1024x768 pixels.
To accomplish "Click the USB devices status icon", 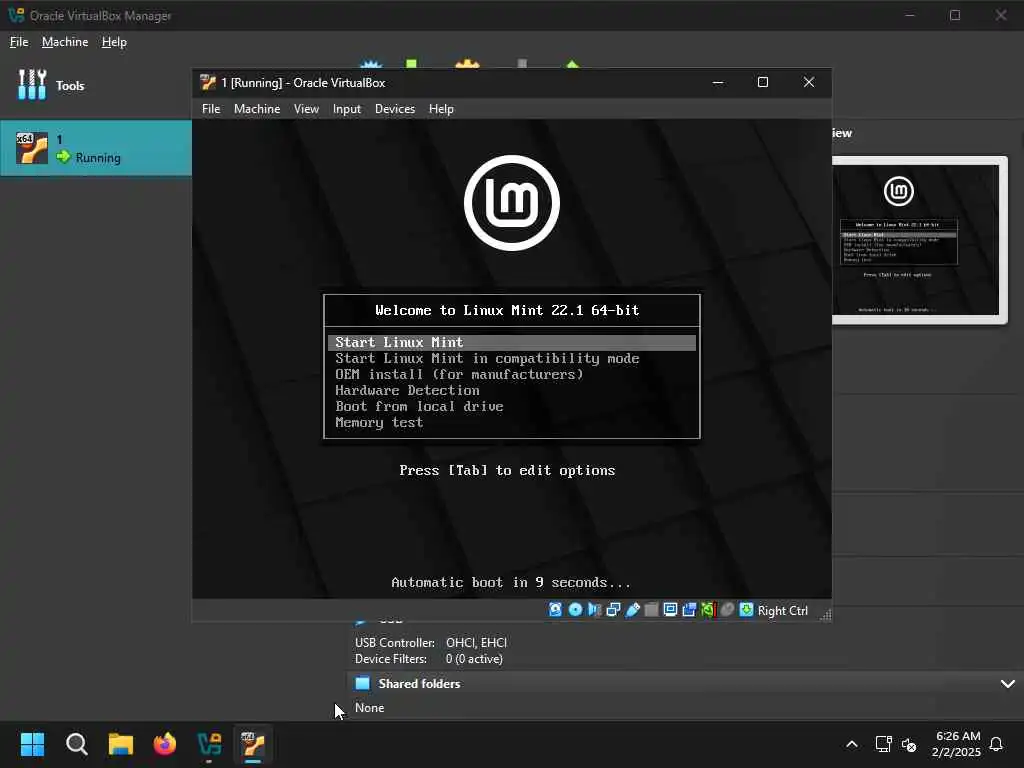I will click(x=632, y=610).
